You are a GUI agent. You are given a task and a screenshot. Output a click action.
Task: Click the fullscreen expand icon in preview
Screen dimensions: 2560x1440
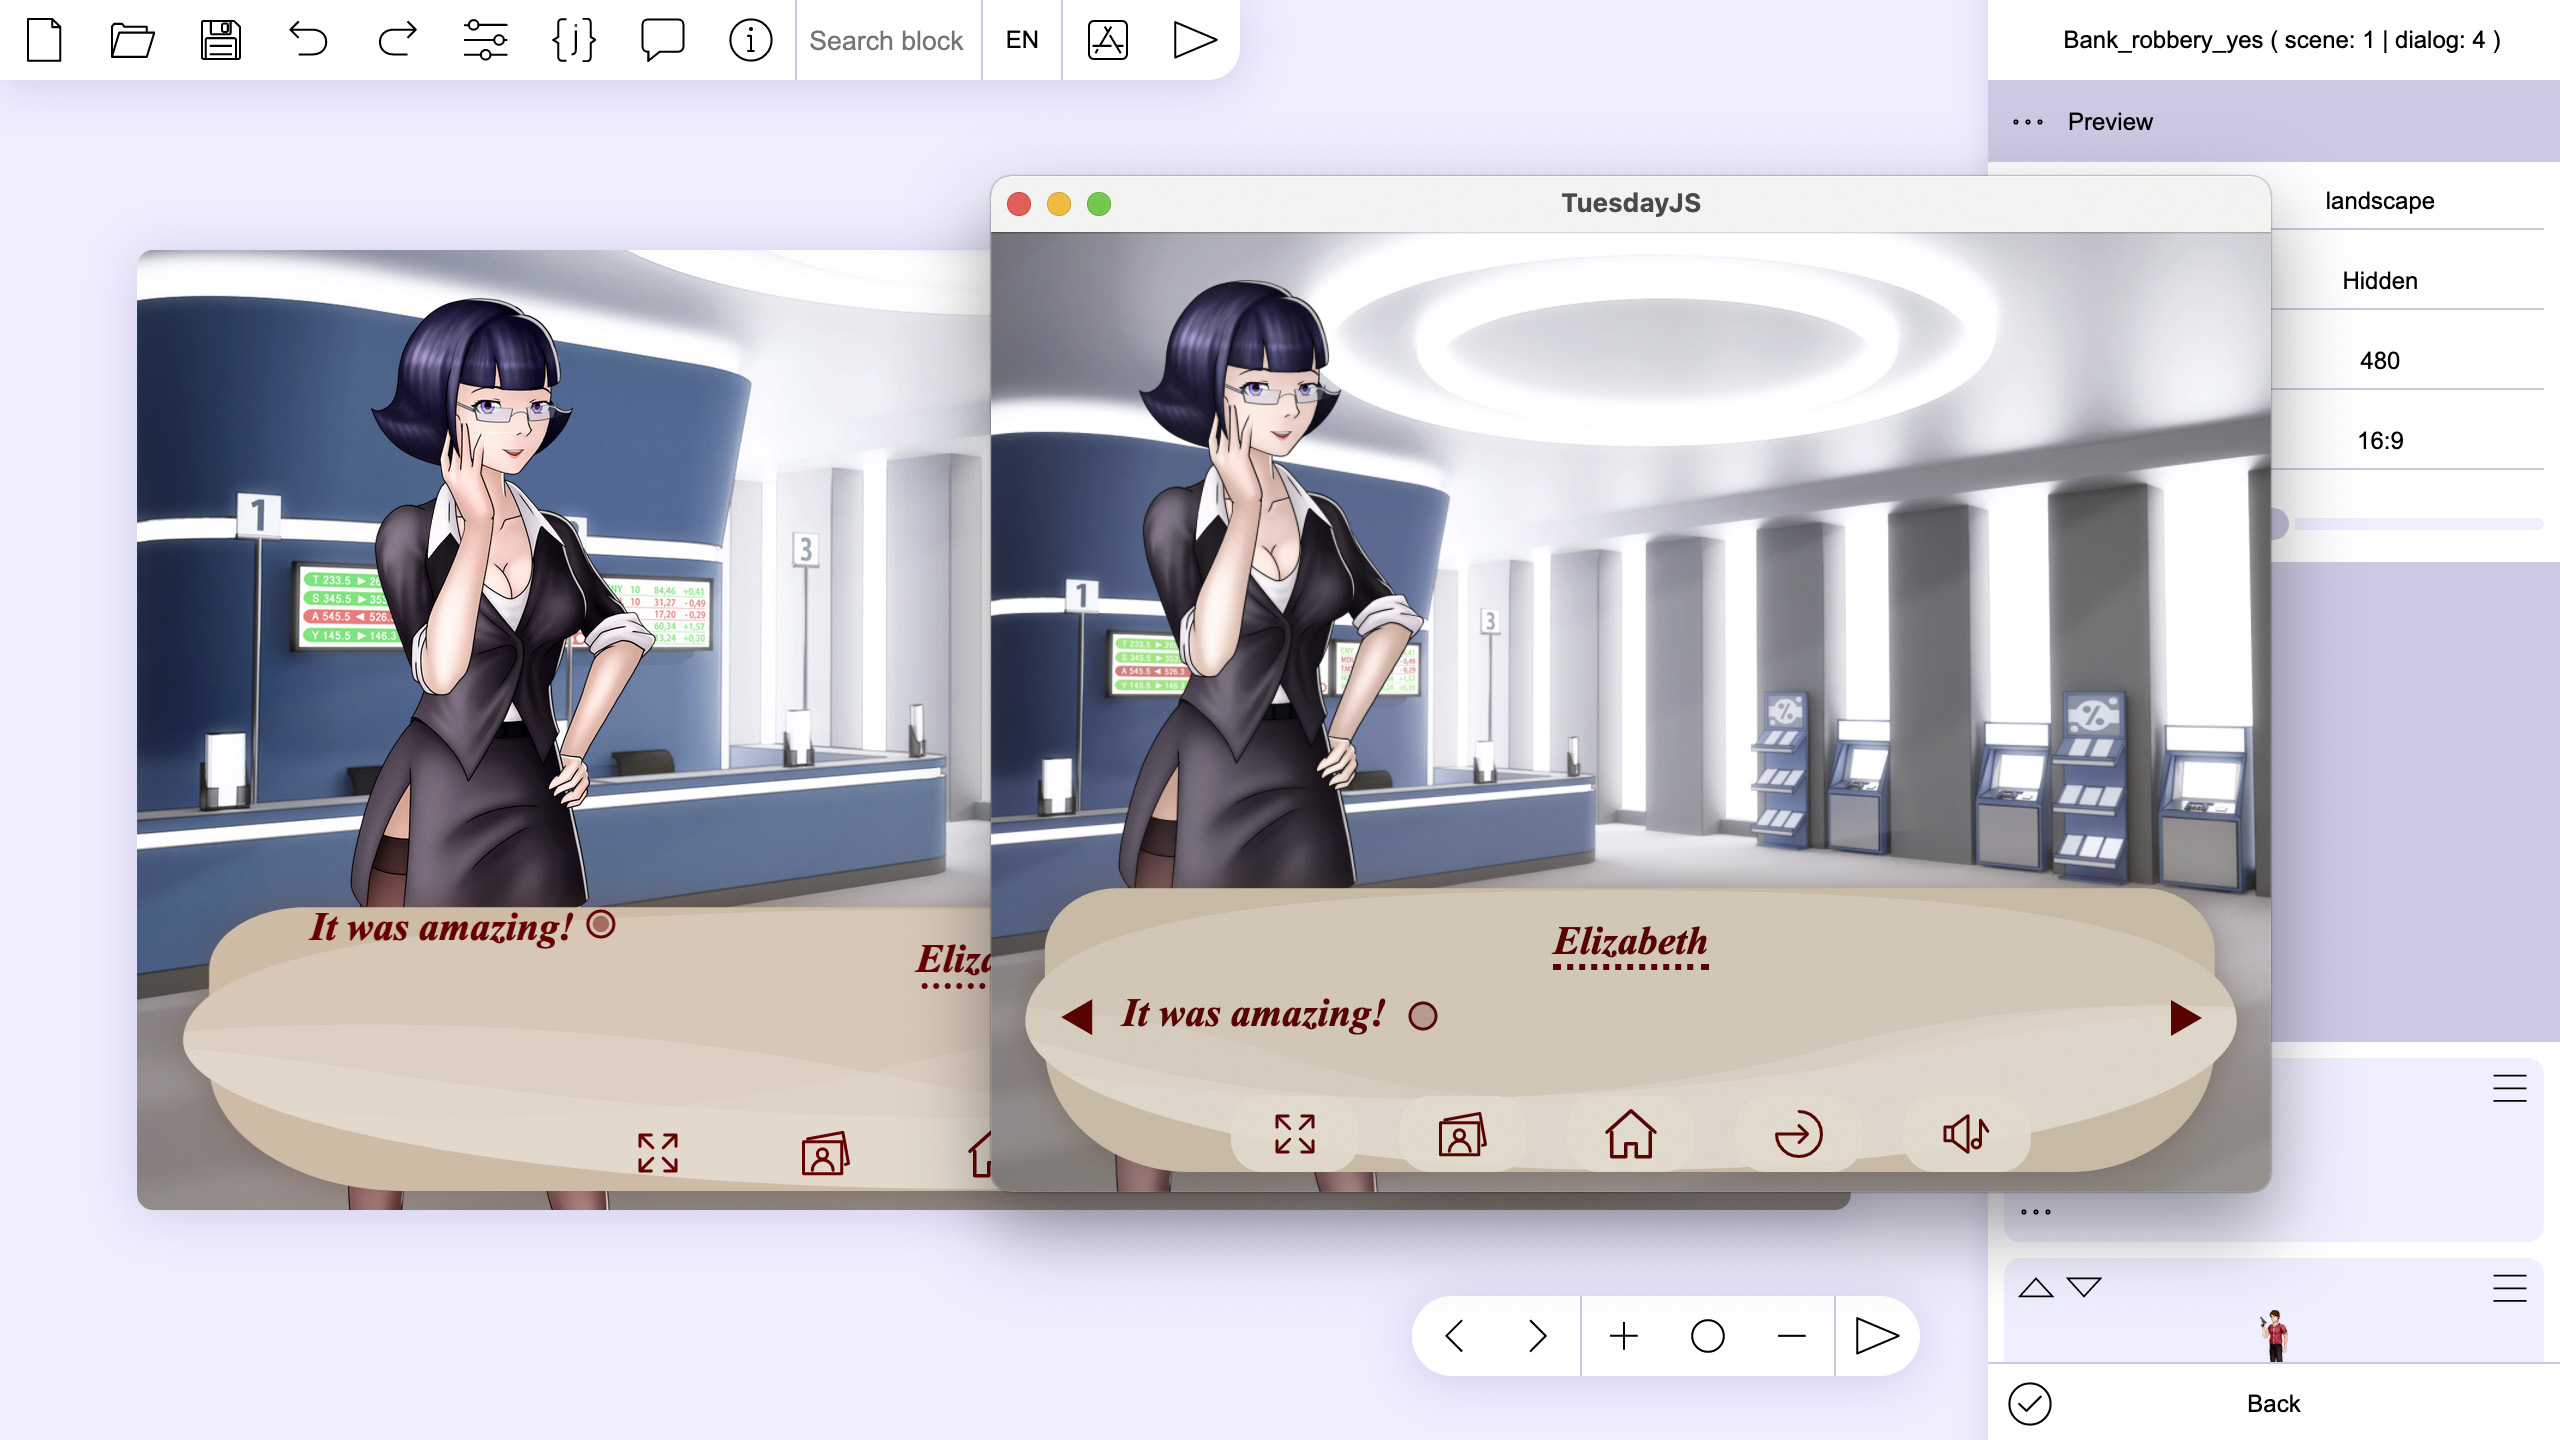point(1296,1132)
